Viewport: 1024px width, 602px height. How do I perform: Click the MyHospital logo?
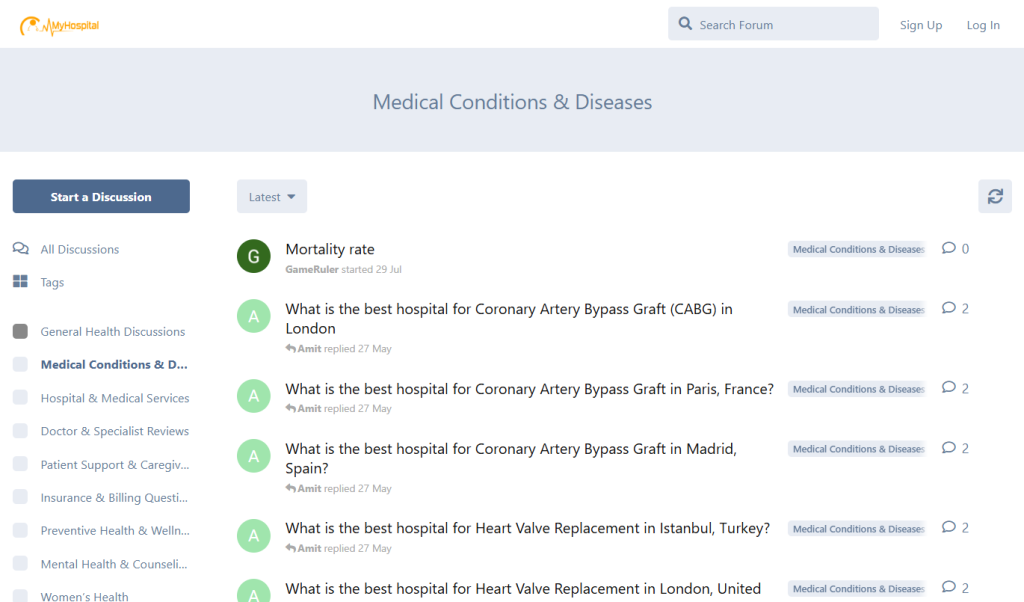point(60,25)
